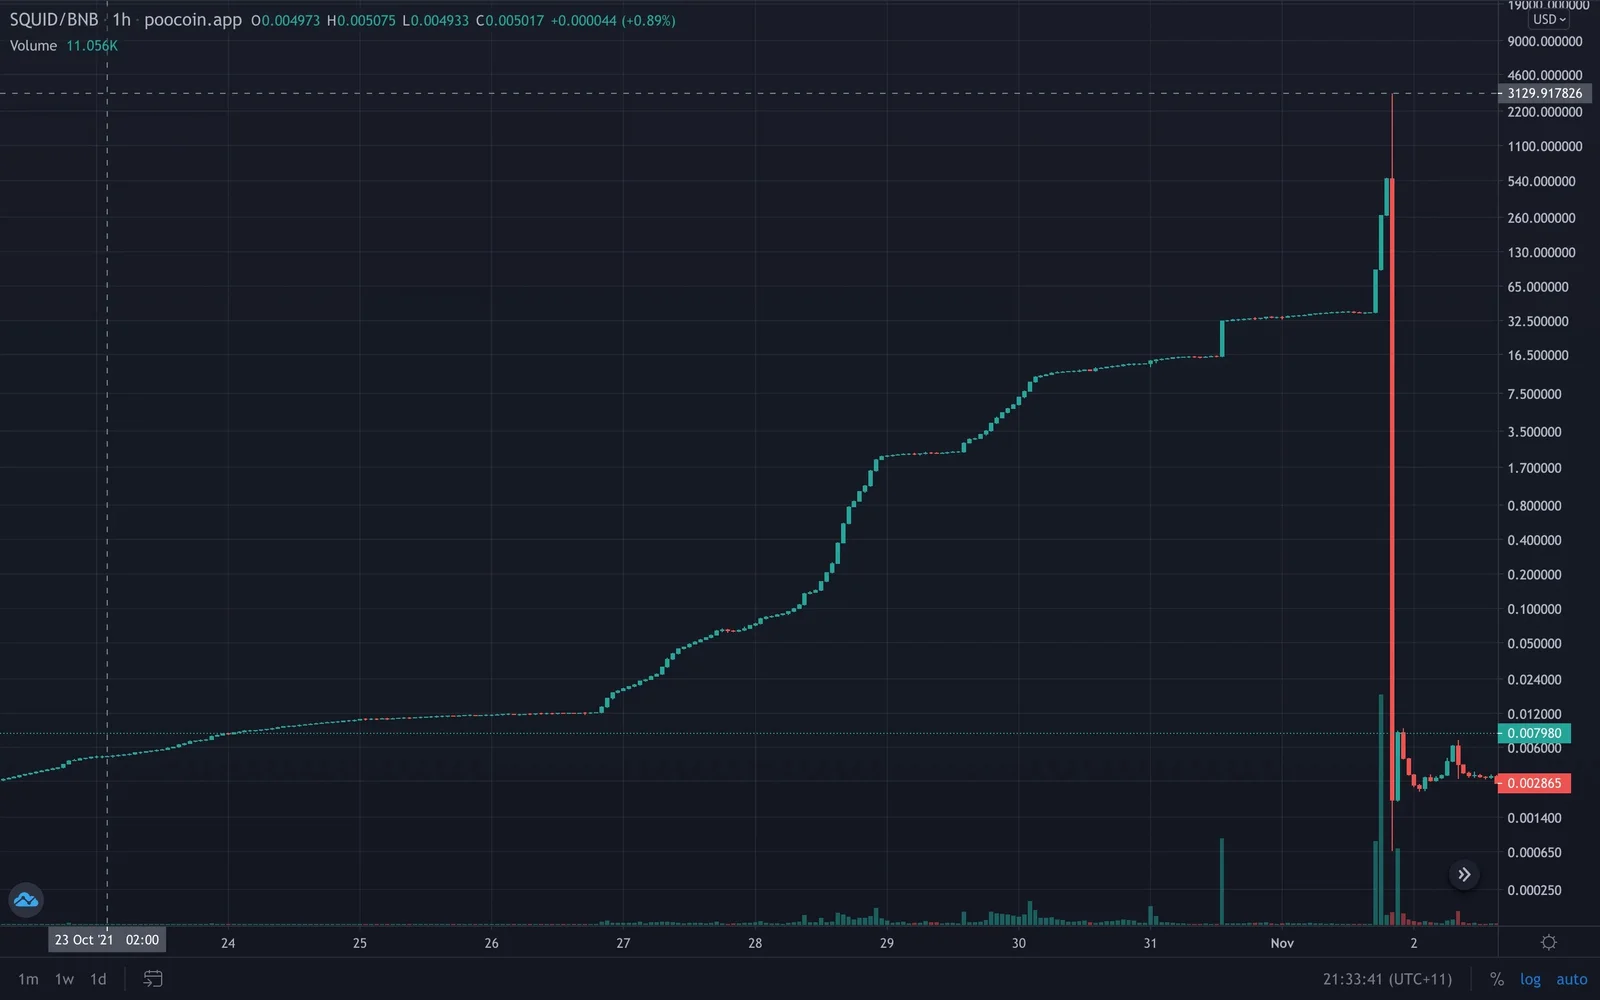Image resolution: width=1600 pixels, height=1000 pixels.
Task: Open the USD currency dropdown
Action: 1549,19
